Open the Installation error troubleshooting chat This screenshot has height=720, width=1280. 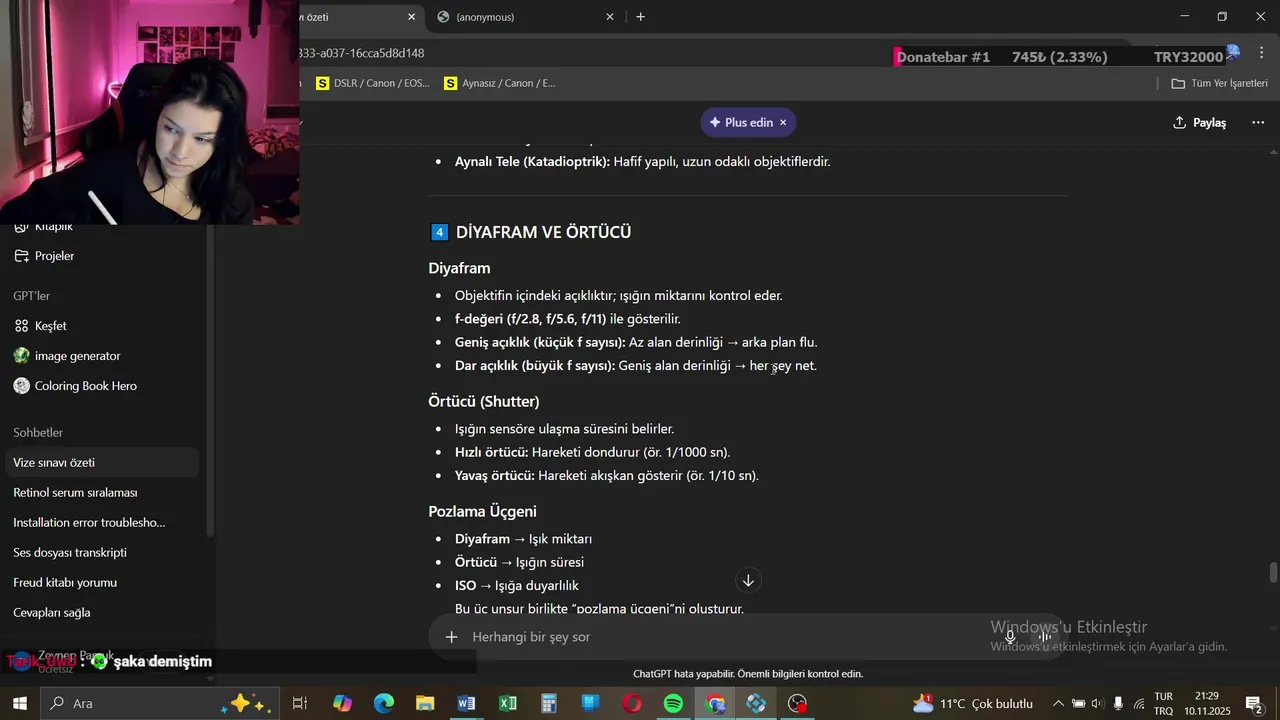coord(104,523)
